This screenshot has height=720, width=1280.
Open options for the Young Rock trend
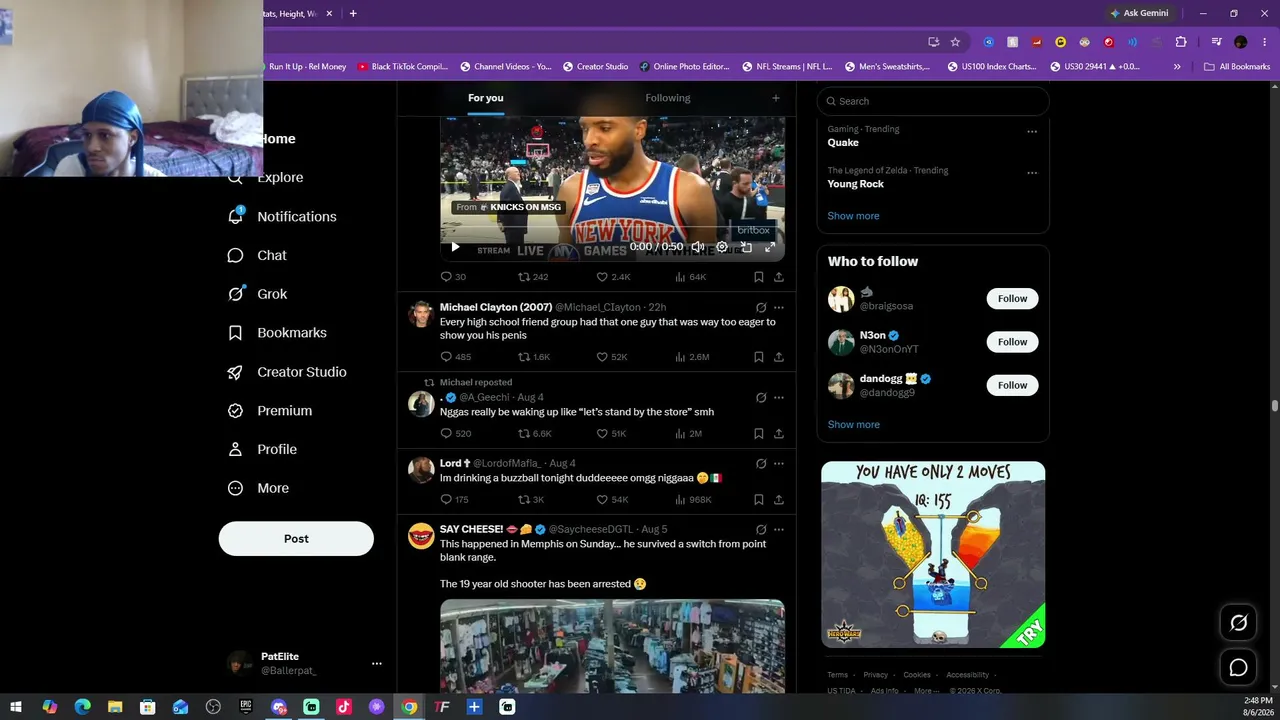(1032, 173)
